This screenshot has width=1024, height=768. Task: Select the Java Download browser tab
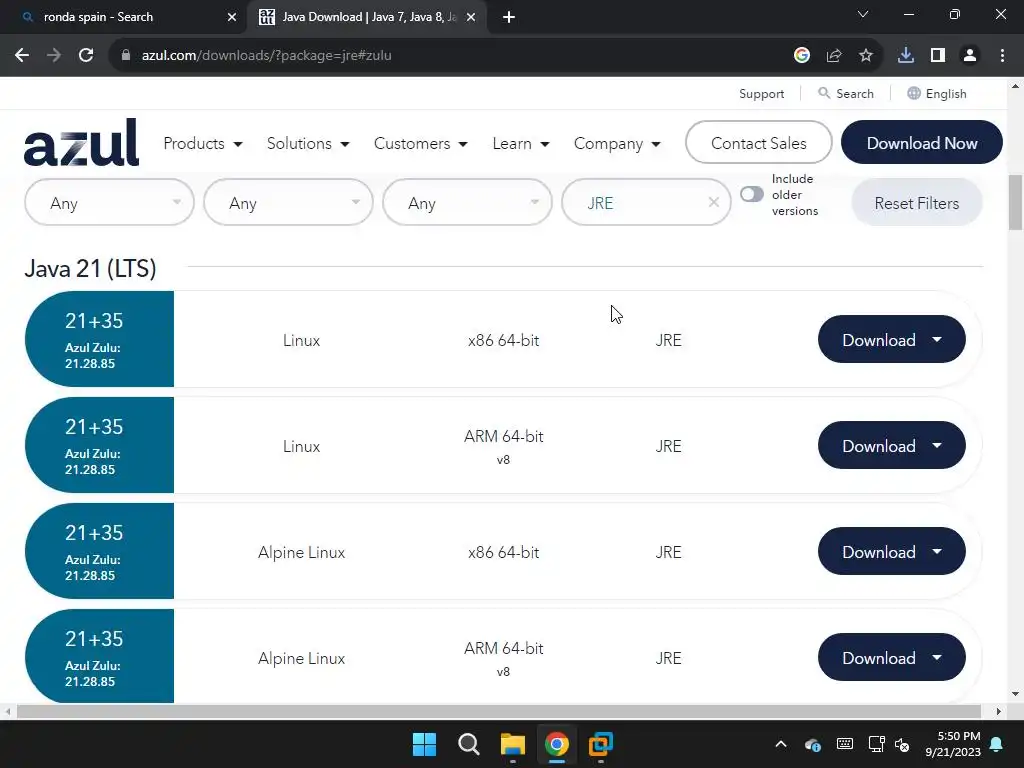tap(367, 17)
